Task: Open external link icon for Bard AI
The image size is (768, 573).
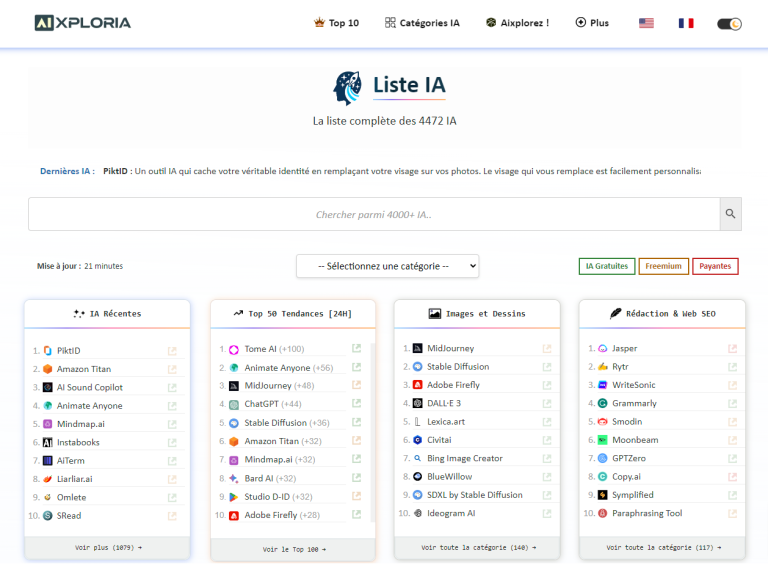Action: pyautogui.click(x=357, y=478)
